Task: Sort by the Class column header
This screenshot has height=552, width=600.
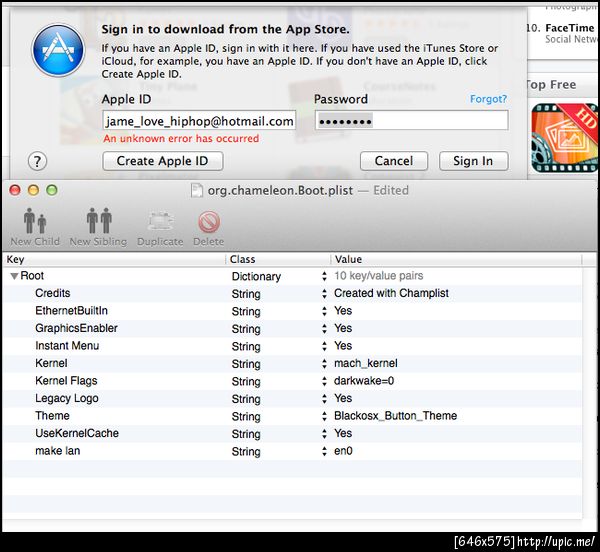Action: 278,259
